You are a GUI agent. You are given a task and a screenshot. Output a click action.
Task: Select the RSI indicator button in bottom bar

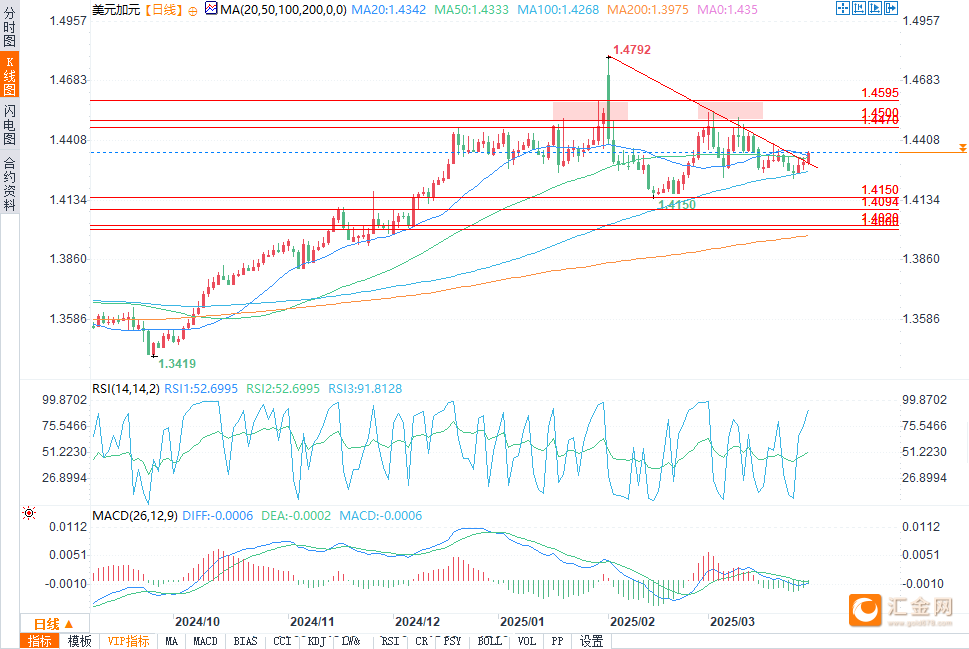click(x=390, y=641)
